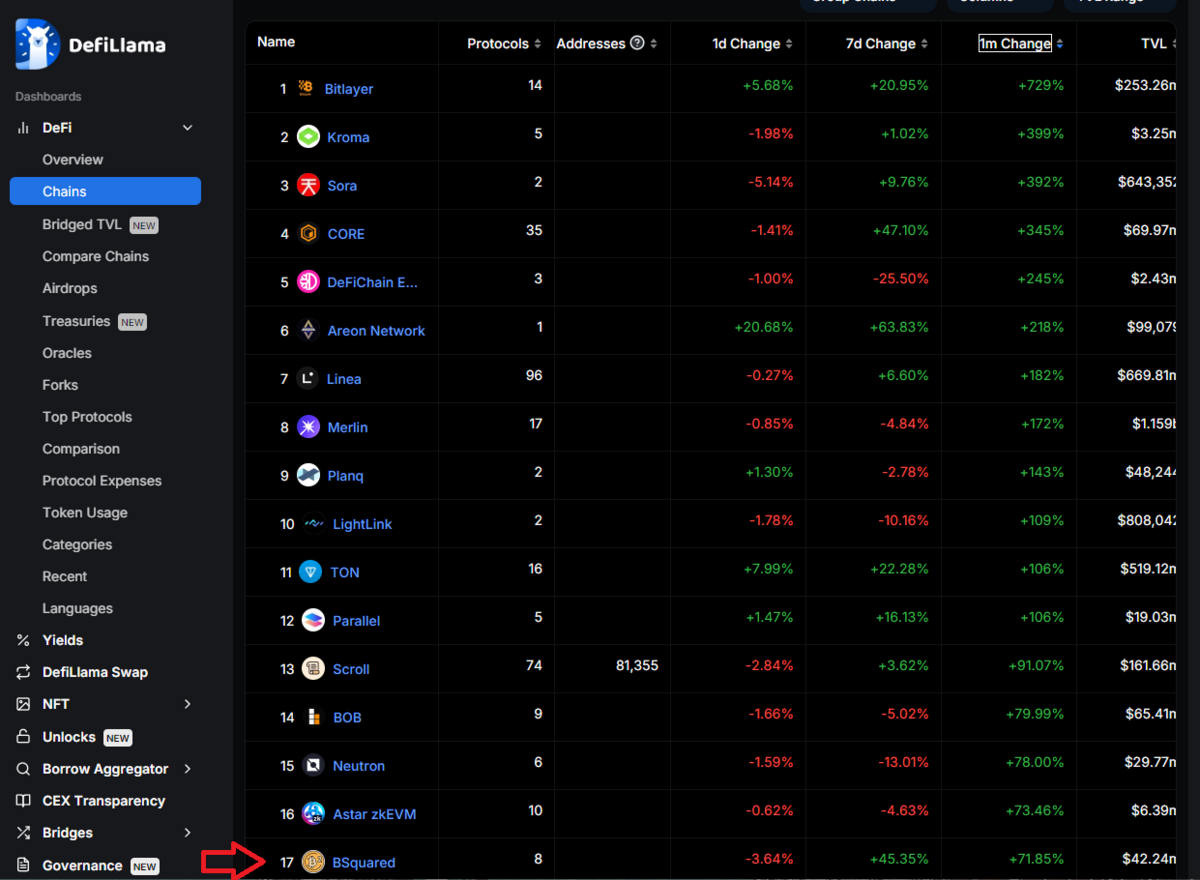The image size is (1200, 880).
Task: Open the Forks sidebar item
Action: point(60,385)
